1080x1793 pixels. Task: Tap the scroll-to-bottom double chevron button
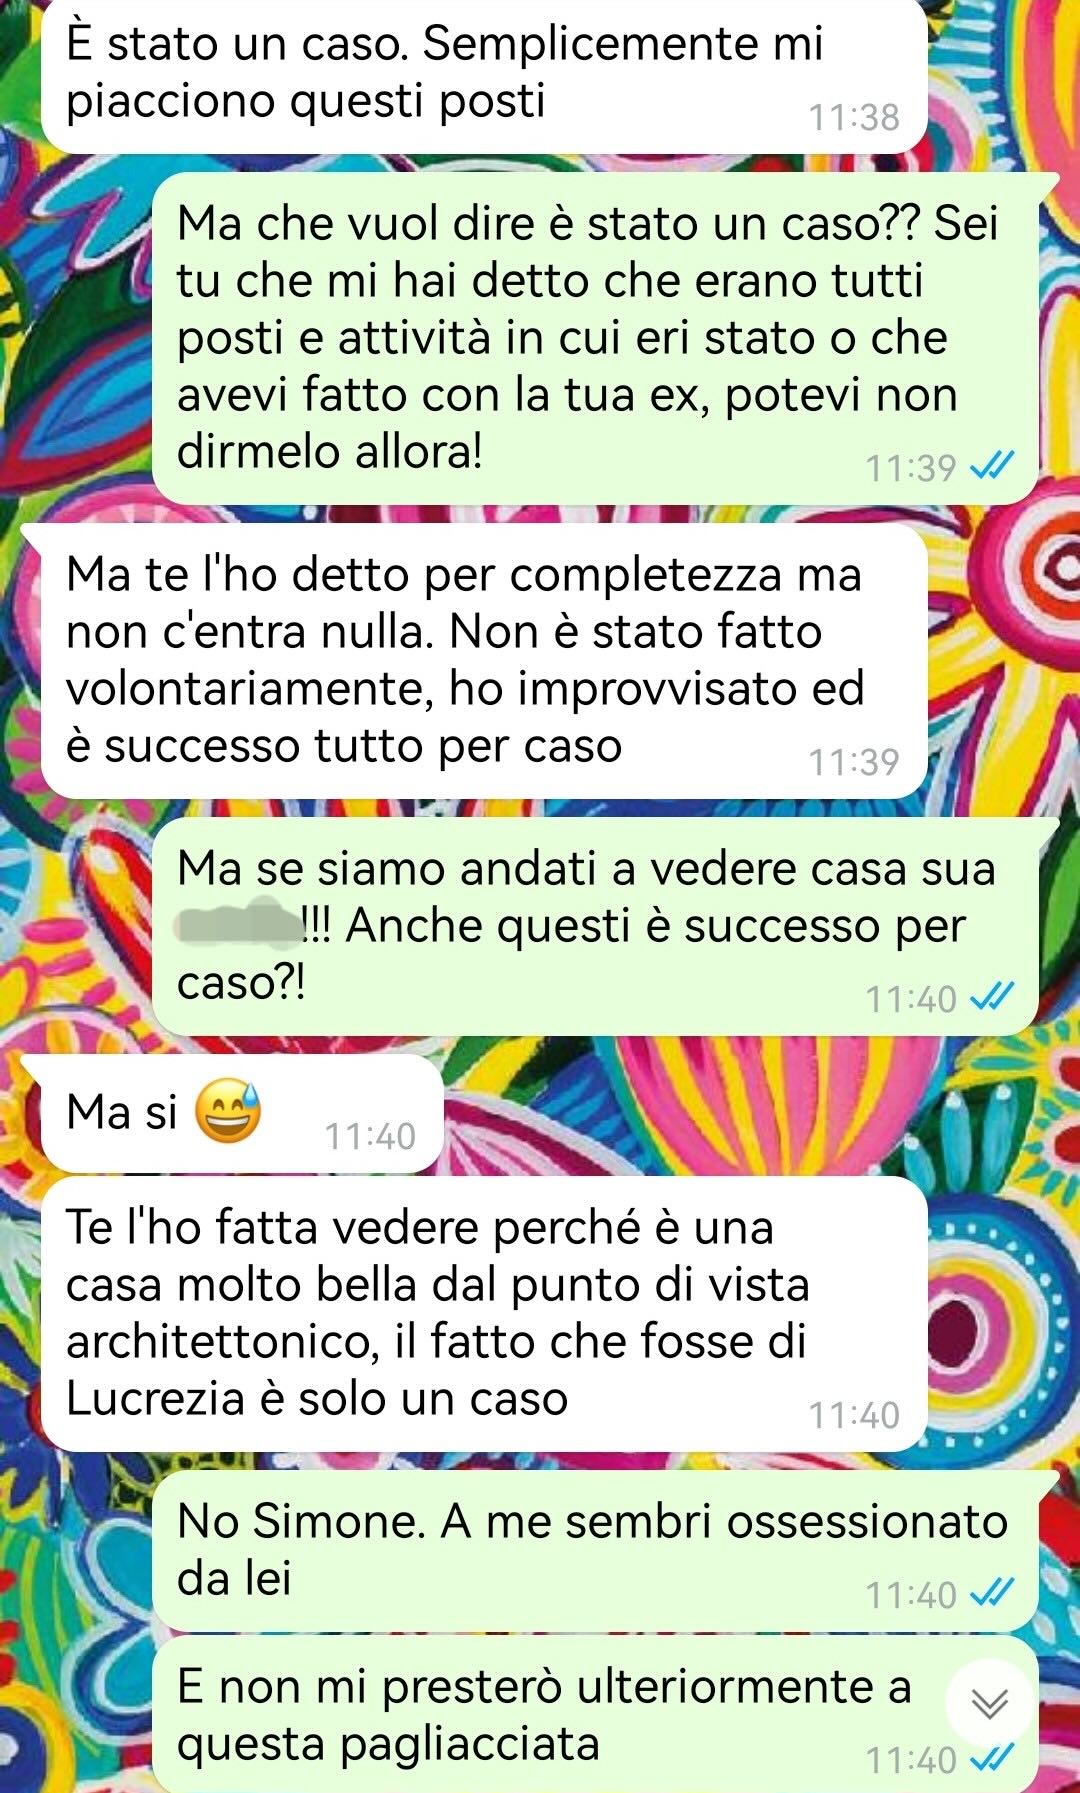point(989,1703)
